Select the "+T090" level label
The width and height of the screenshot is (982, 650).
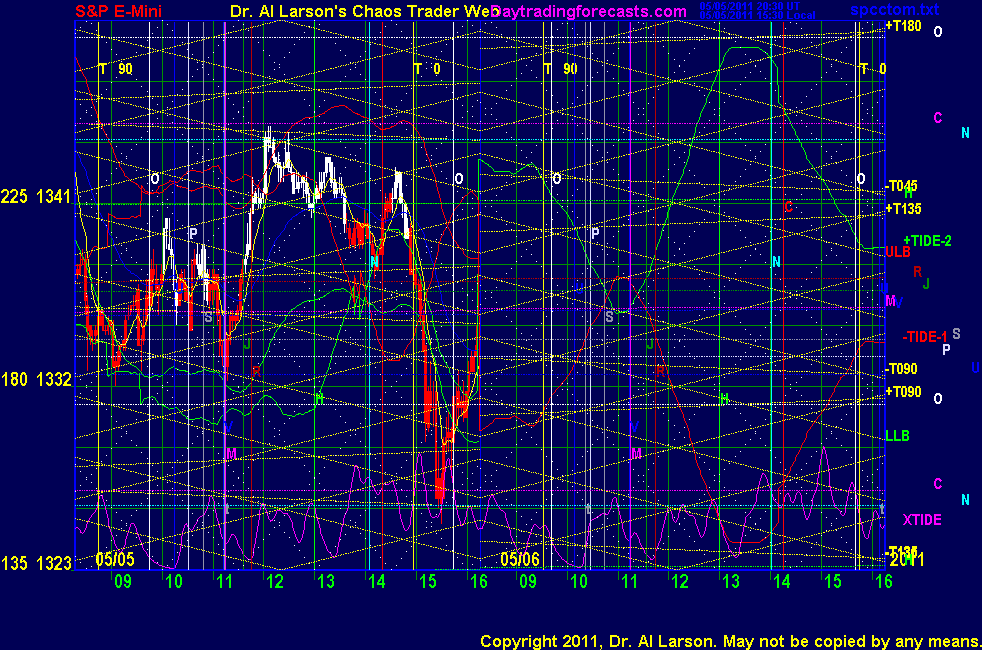pyautogui.click(x=903, y=392)
